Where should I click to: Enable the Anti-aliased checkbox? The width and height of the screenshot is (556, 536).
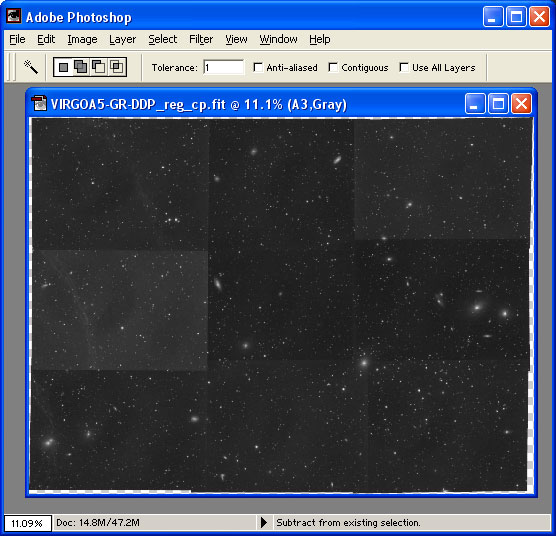pos(258,67)
